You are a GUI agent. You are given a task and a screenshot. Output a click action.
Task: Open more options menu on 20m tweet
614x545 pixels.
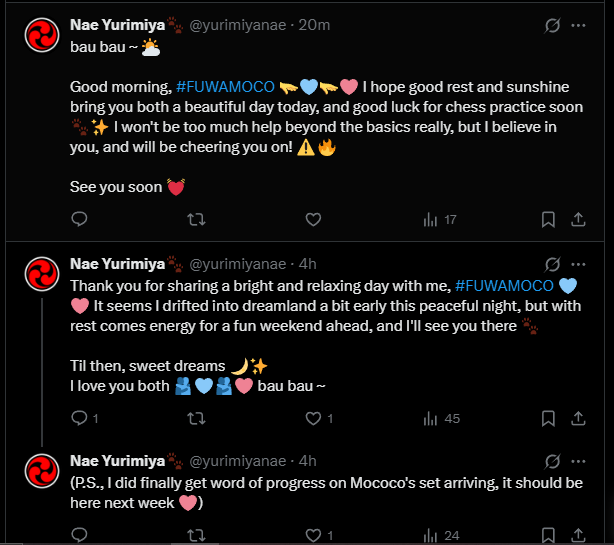[578, 25]
